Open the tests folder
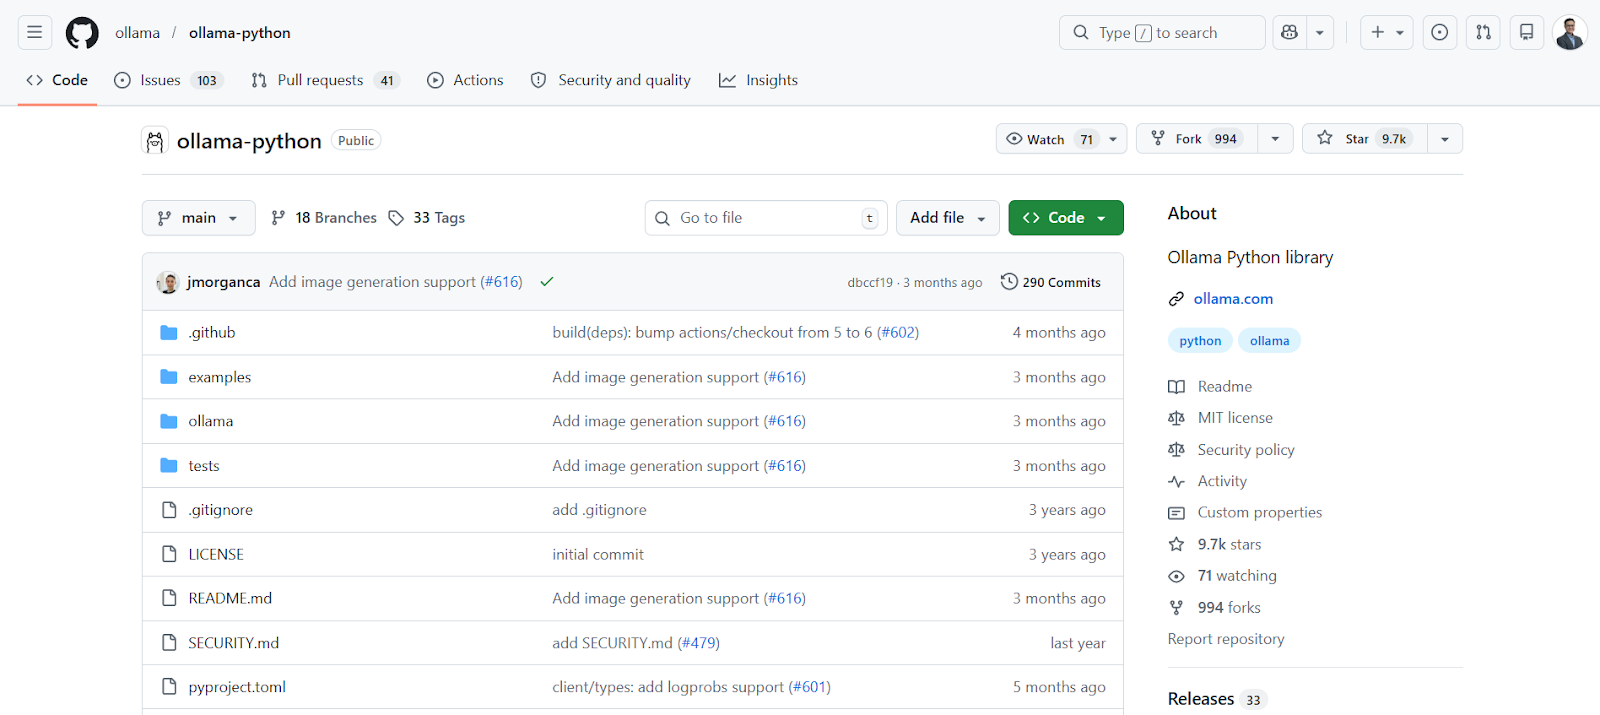The width and height of the screenshot is (1600, 715). point(204,466)
